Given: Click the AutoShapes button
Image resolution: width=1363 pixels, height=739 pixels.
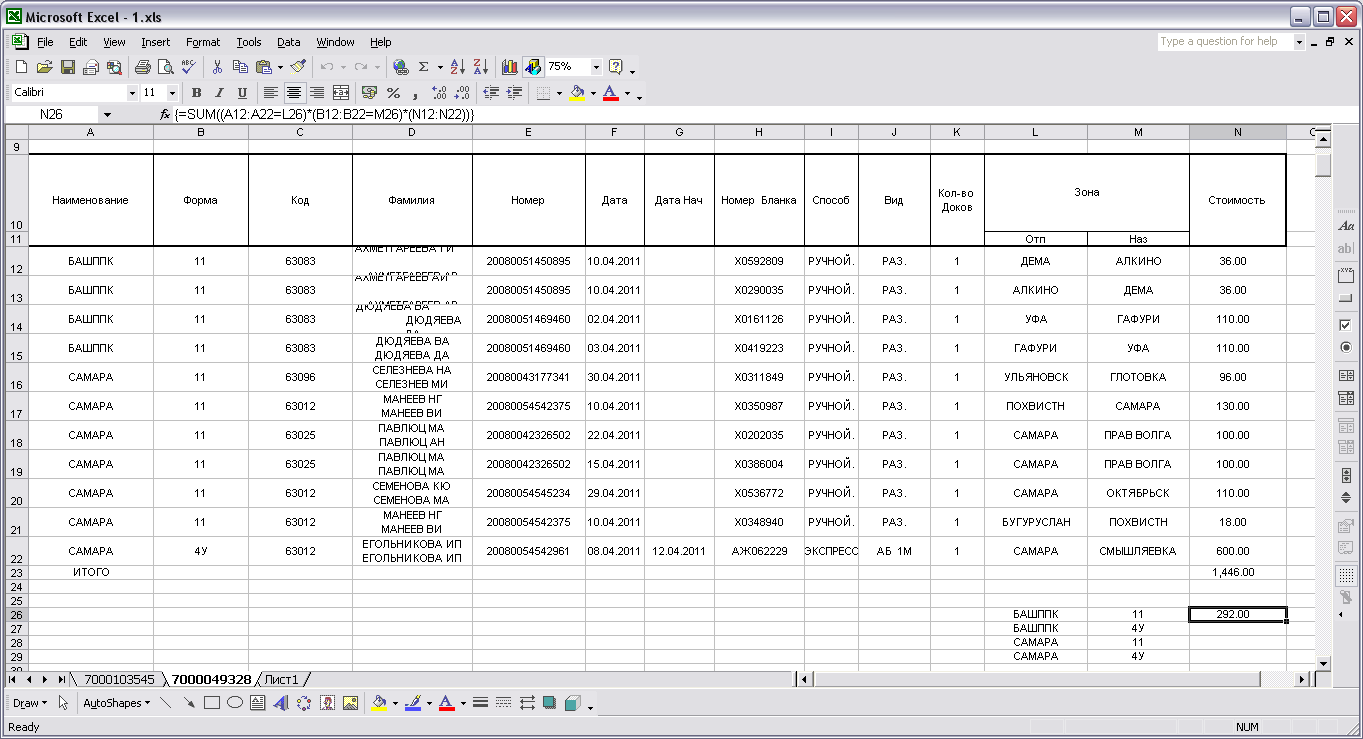Looking at the screenshot, I should pos(116,703).
